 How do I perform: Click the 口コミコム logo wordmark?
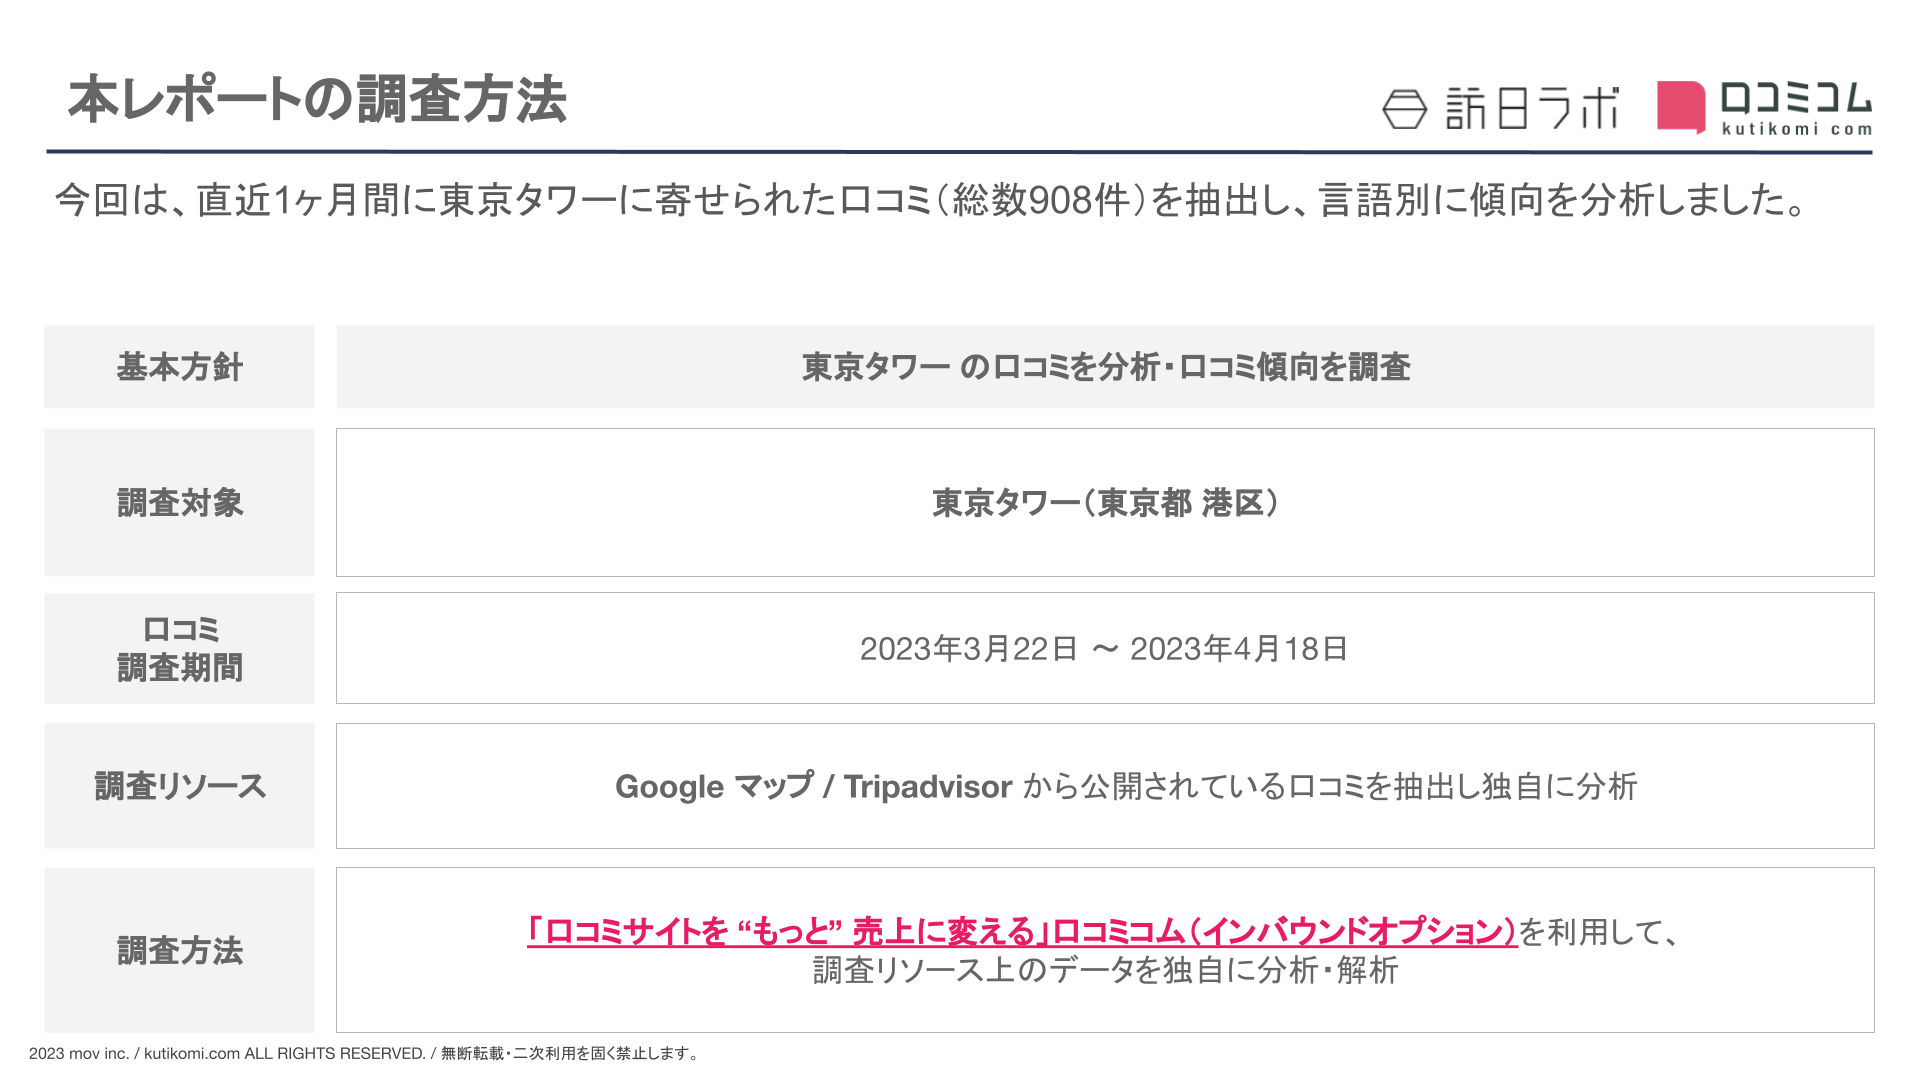(1795, 99)
